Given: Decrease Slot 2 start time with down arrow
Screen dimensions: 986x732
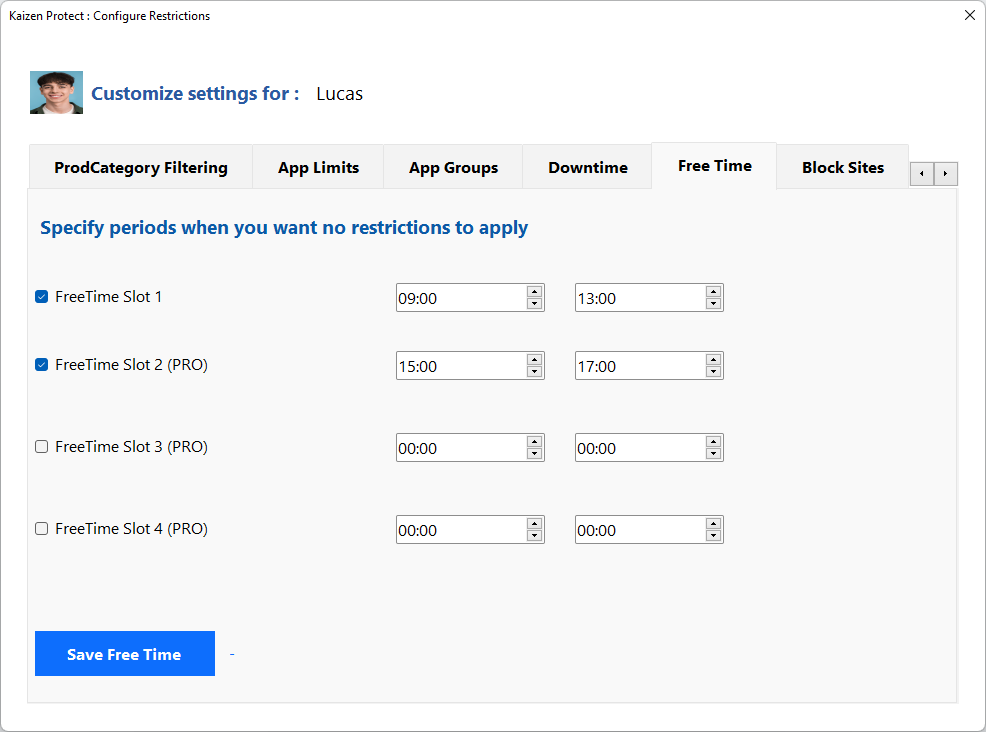Looking at the screenshot, I should coord(534,372).
